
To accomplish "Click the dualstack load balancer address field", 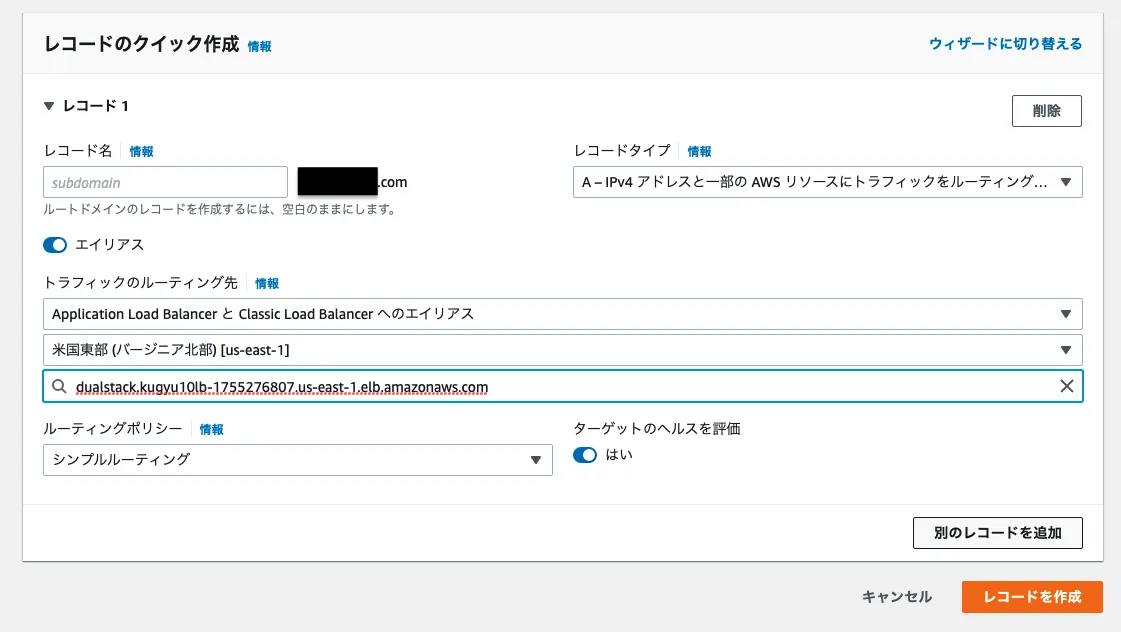I will (563, 387).
